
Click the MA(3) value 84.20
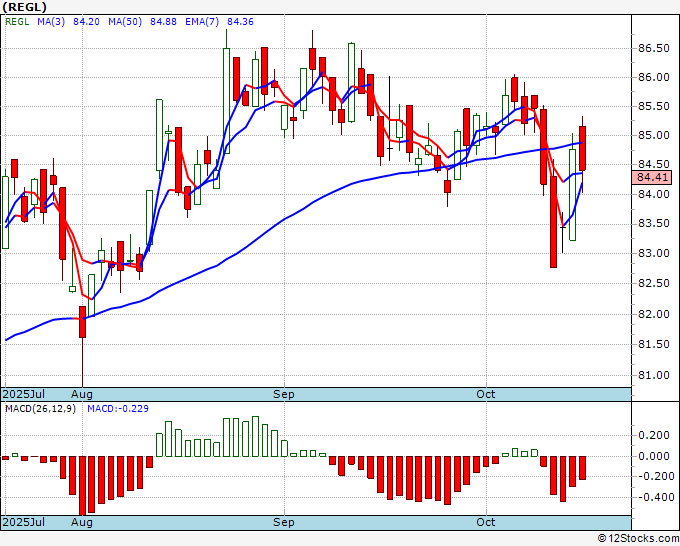(86, 22)
